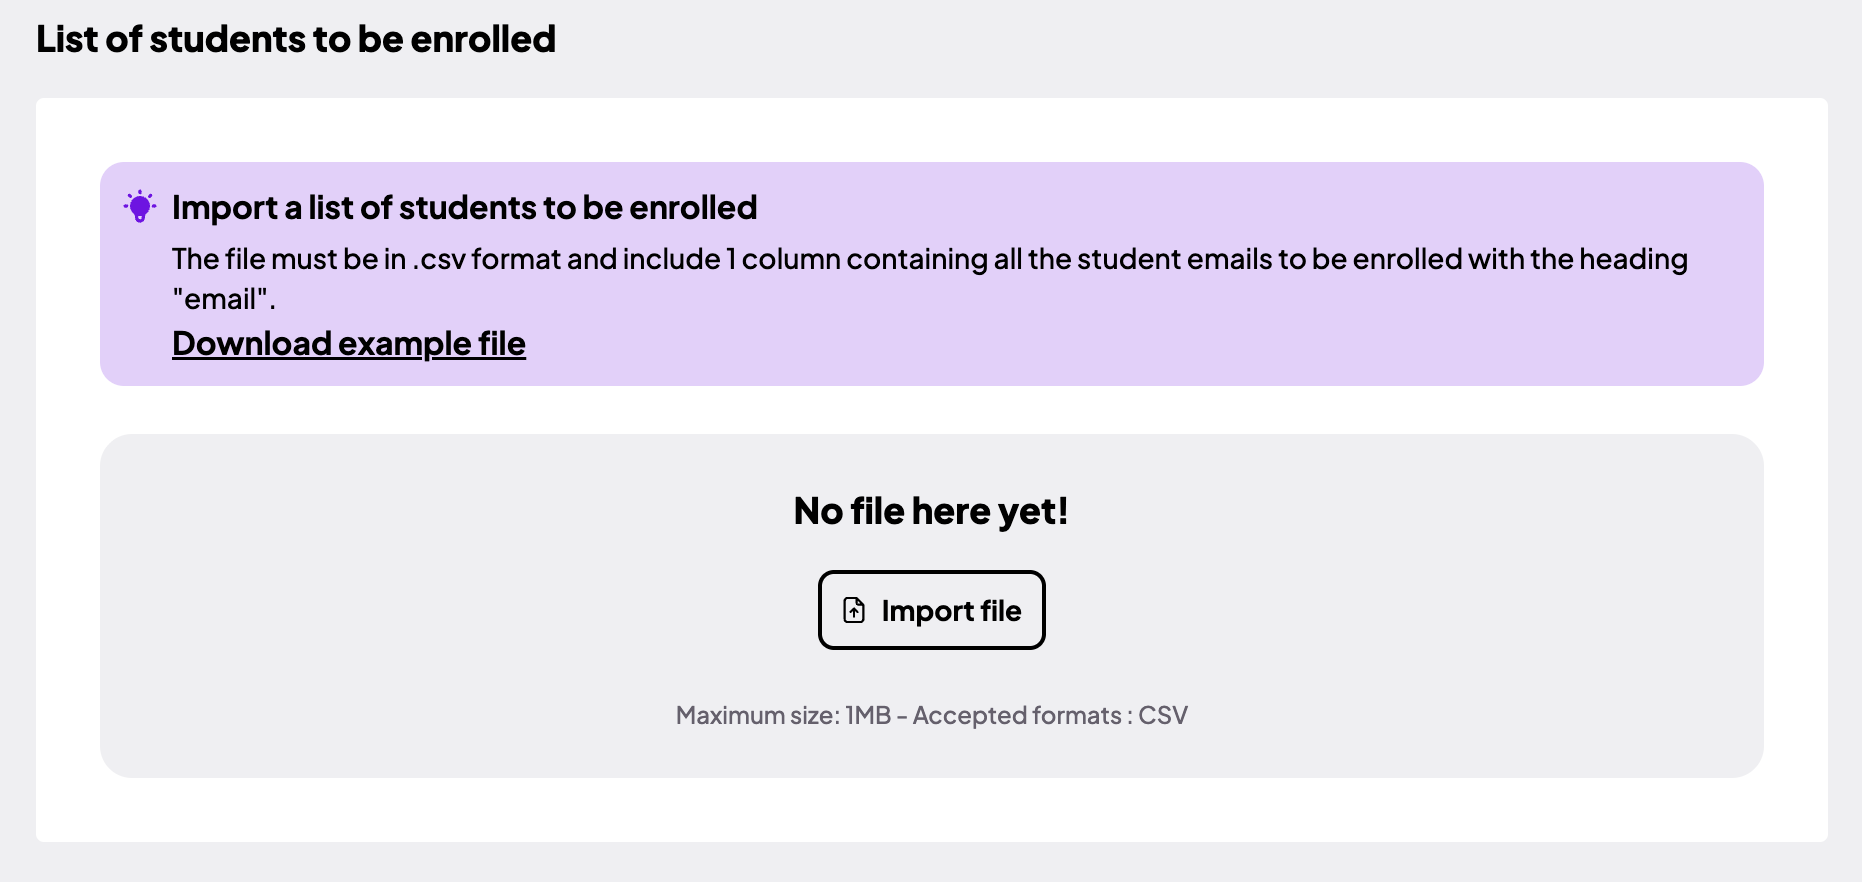
Task: Click 'example file' in the download link
Action: point(432,343)
